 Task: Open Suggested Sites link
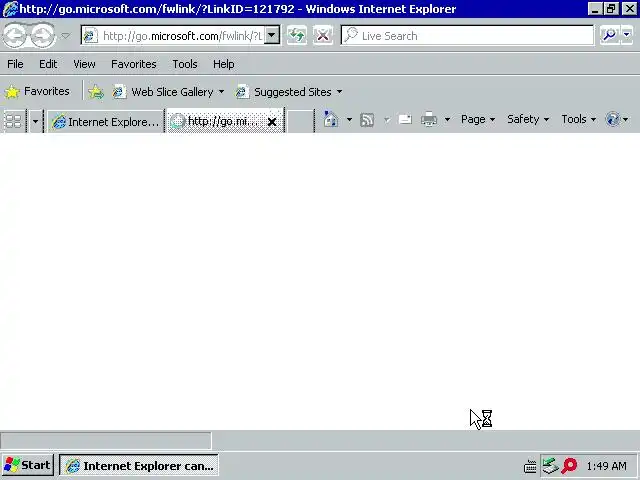click(x=284, y=92)
